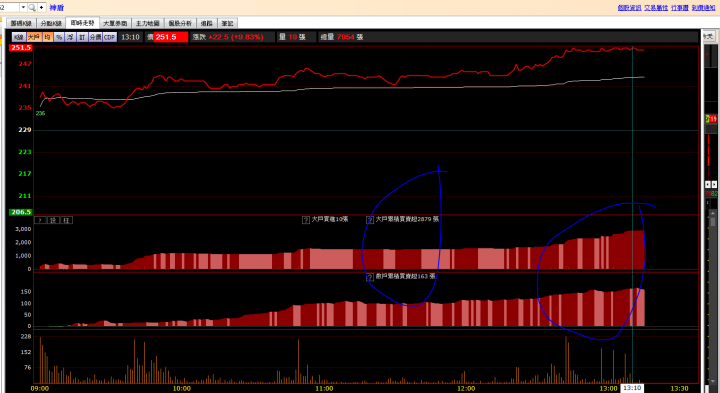Click the magnifier search icon beside stock code
The image size is (720, 393).
click(x=32, y=8)
